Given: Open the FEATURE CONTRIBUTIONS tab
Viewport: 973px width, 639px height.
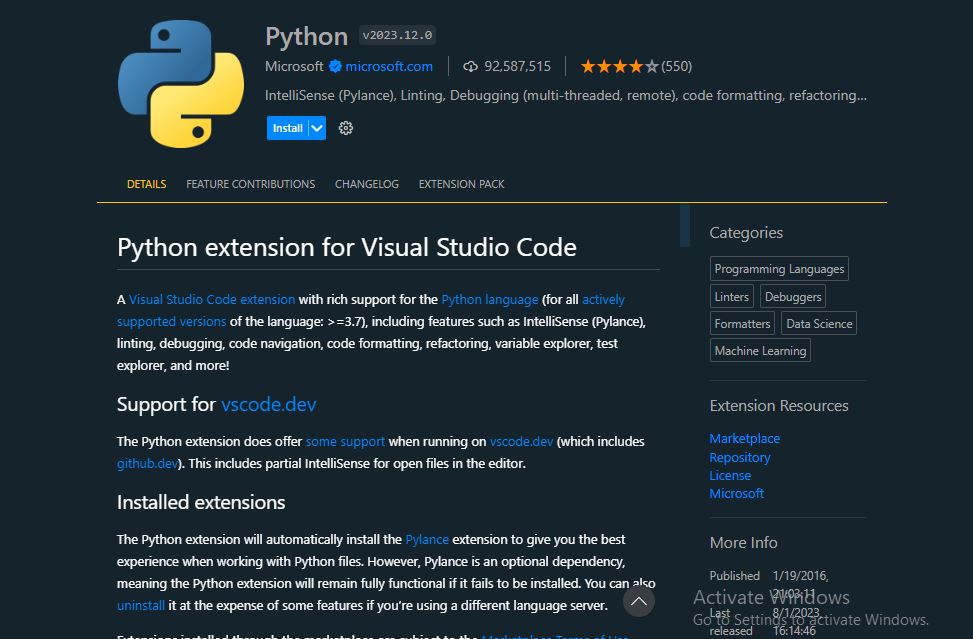Looking at the screenshot, I should point(250,184).
